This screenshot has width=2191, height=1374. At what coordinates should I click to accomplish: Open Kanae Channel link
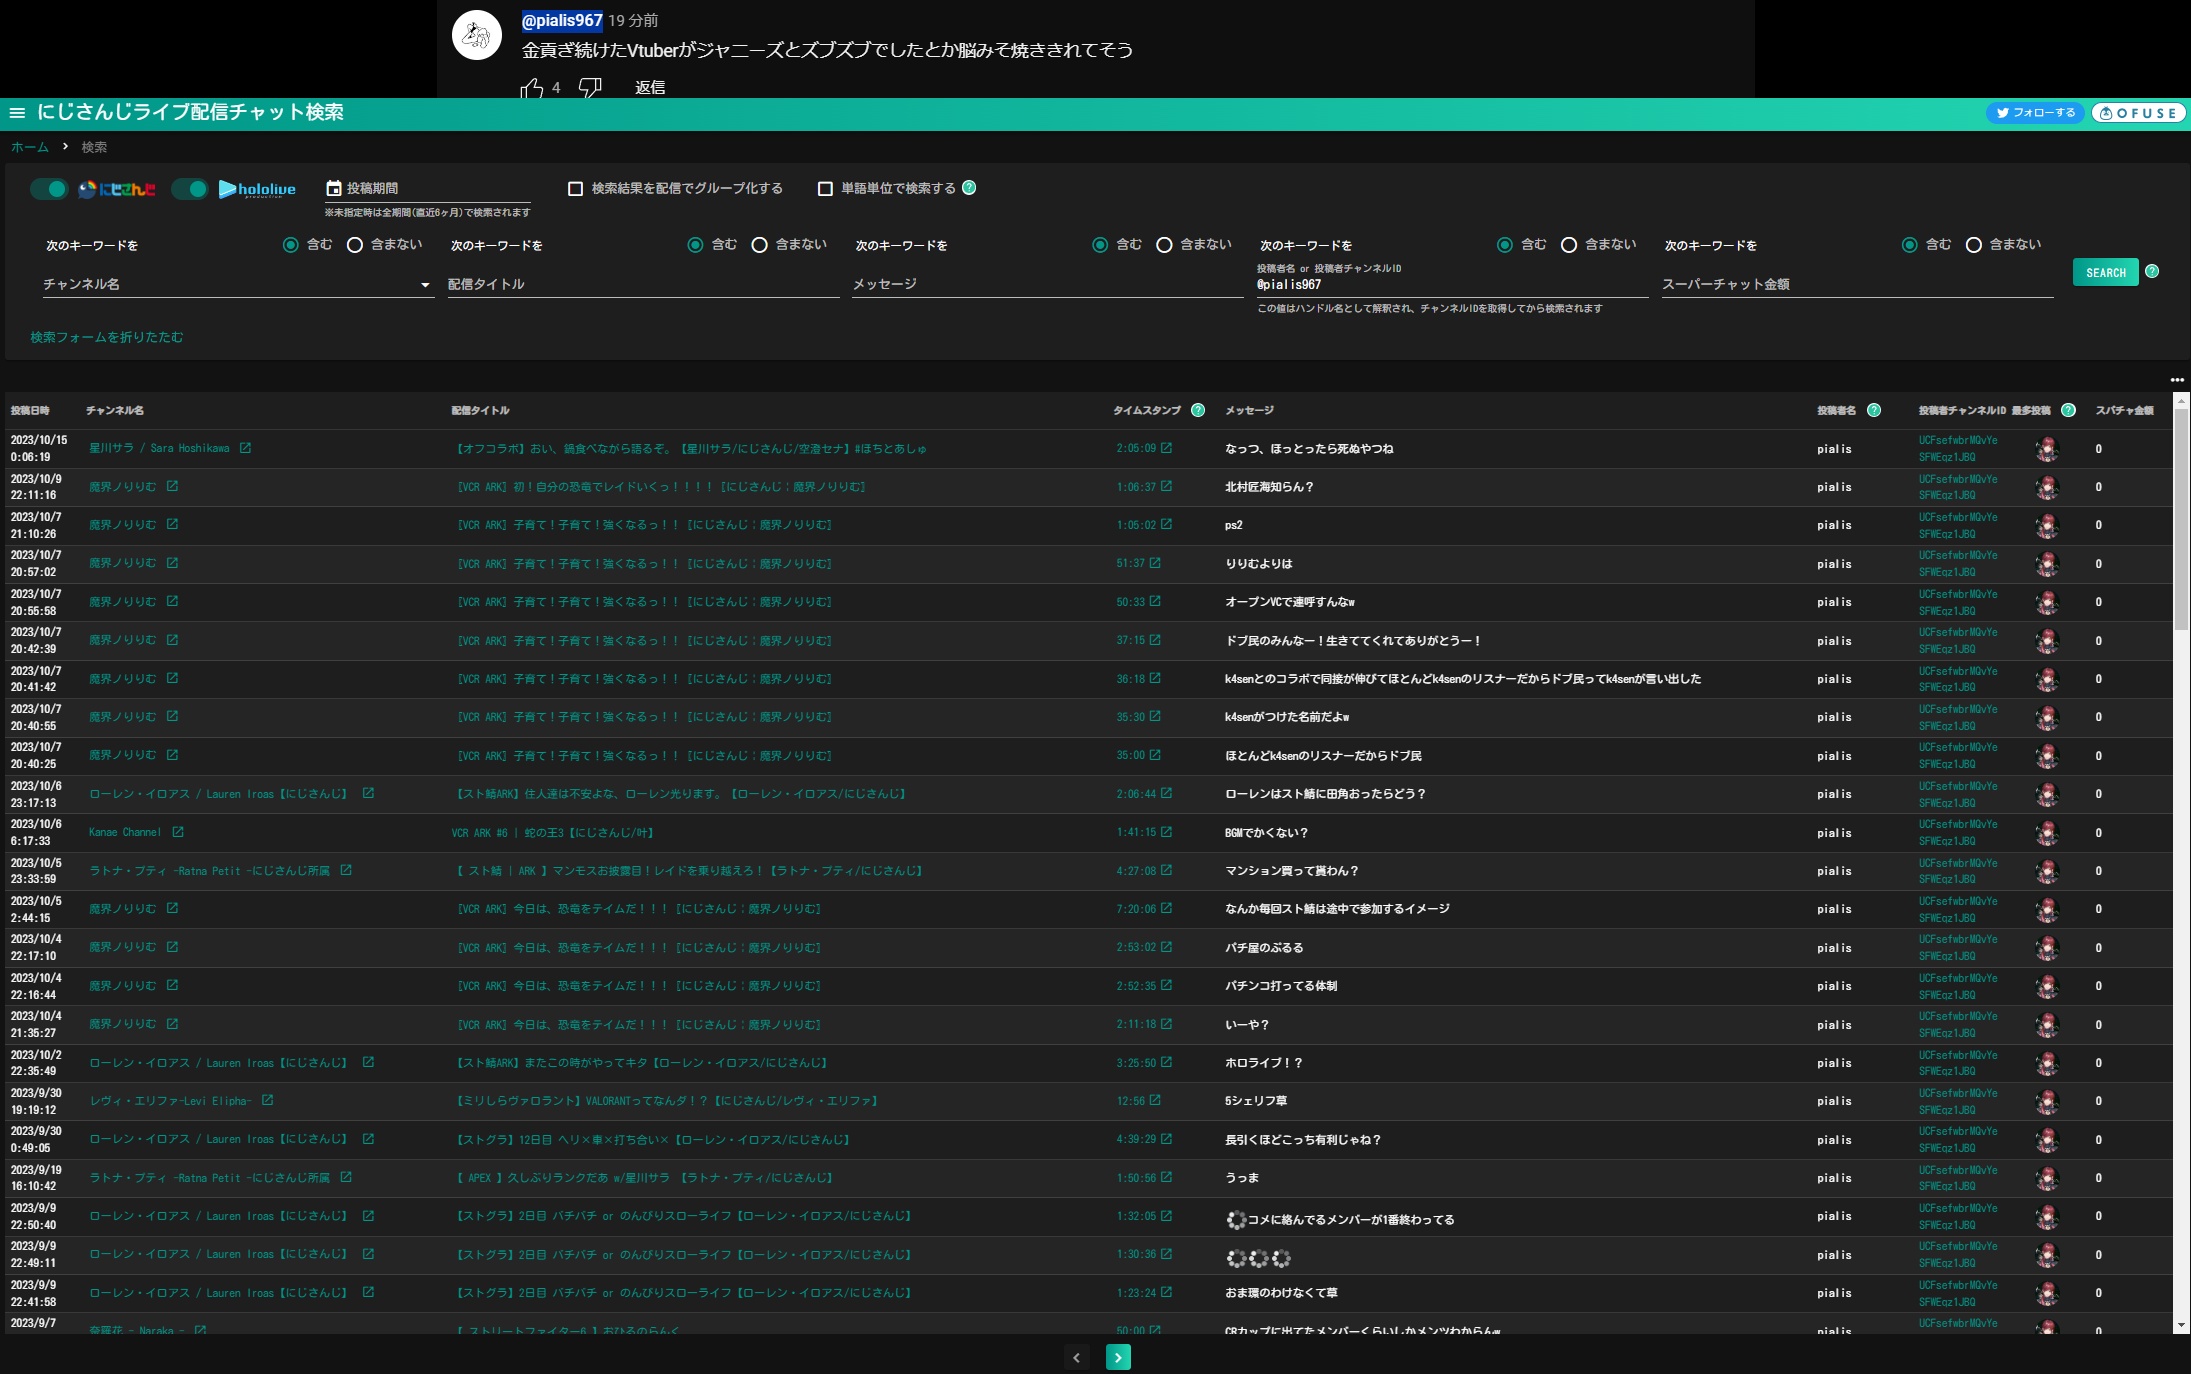point(125,832)
